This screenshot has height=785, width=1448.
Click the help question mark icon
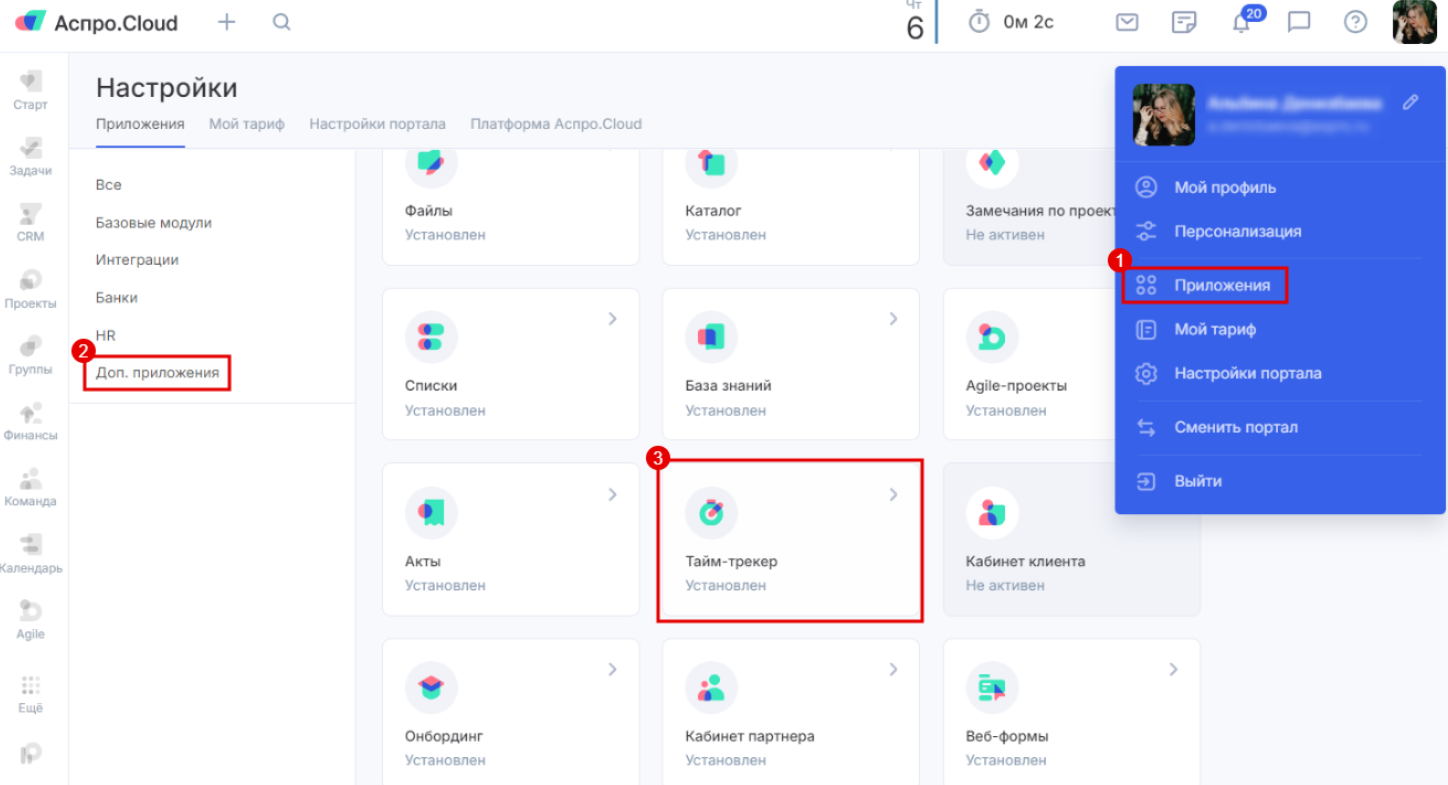tap(1355, 22)
